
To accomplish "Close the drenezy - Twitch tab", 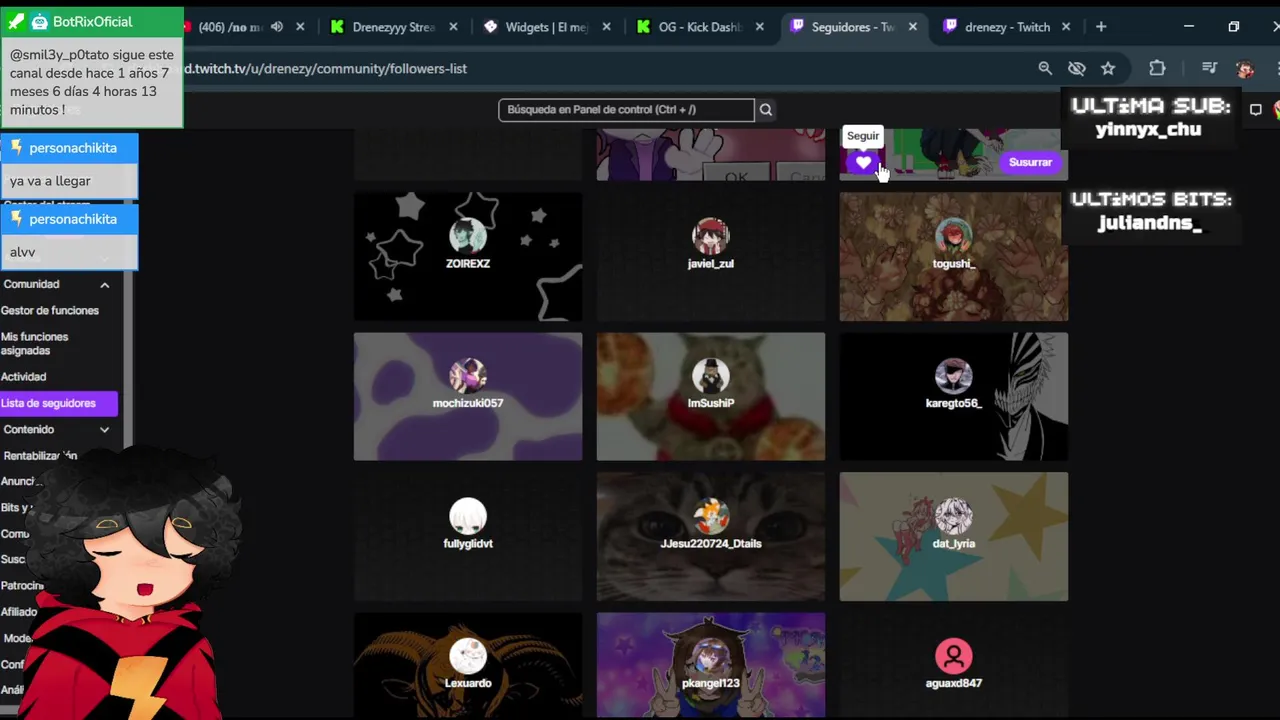I will (x=1065, y=27).
